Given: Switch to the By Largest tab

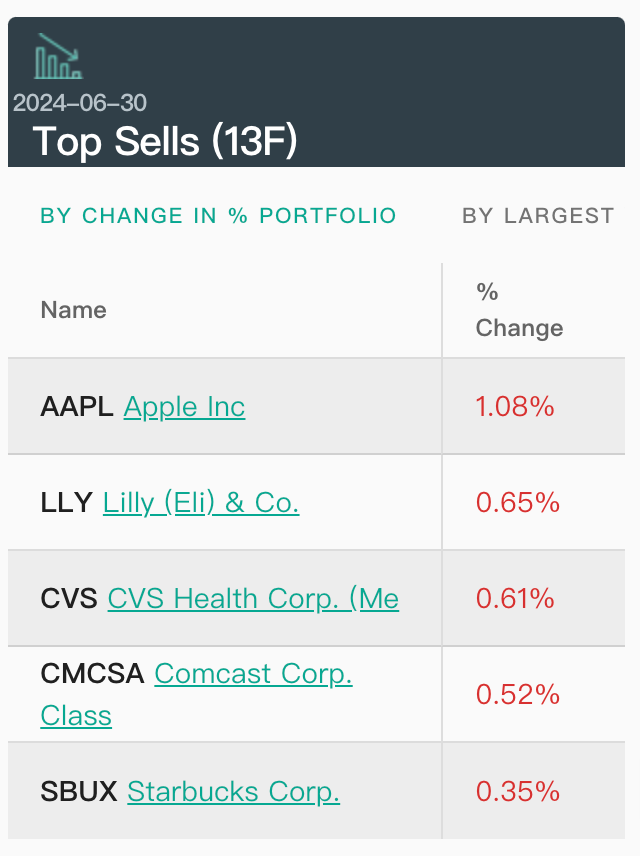Looking at the screenshot, I should 537,216.
